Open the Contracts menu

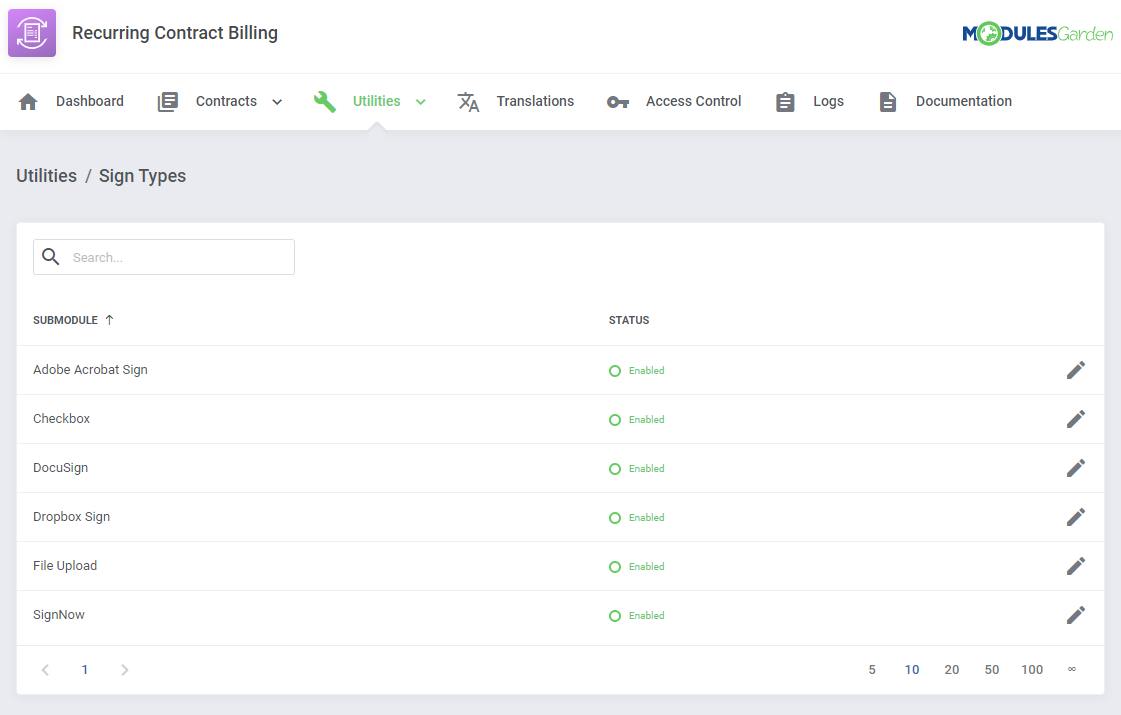click(226, 102)
